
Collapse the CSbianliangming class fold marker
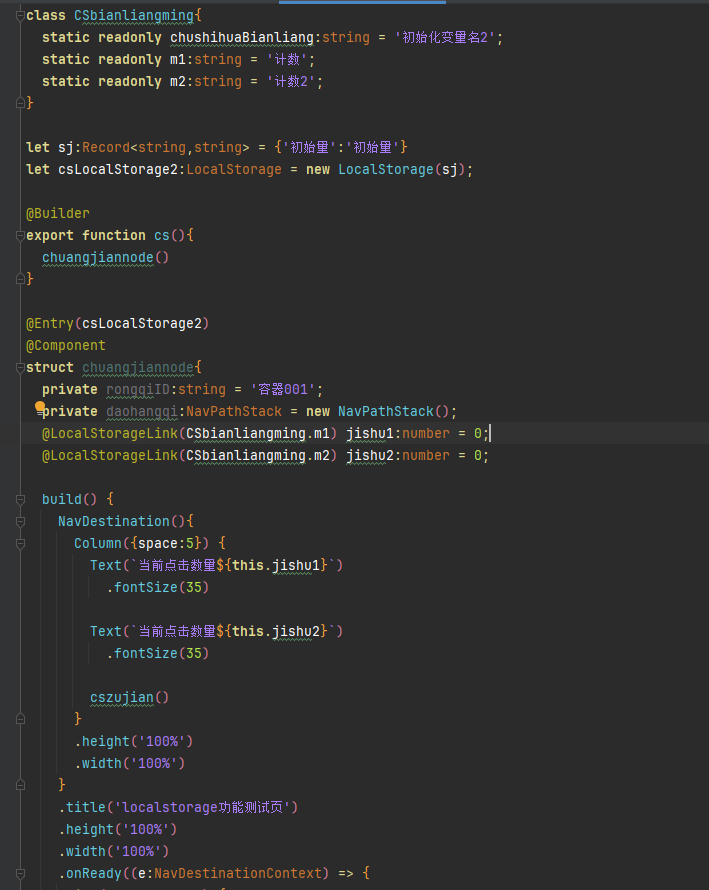19,15
